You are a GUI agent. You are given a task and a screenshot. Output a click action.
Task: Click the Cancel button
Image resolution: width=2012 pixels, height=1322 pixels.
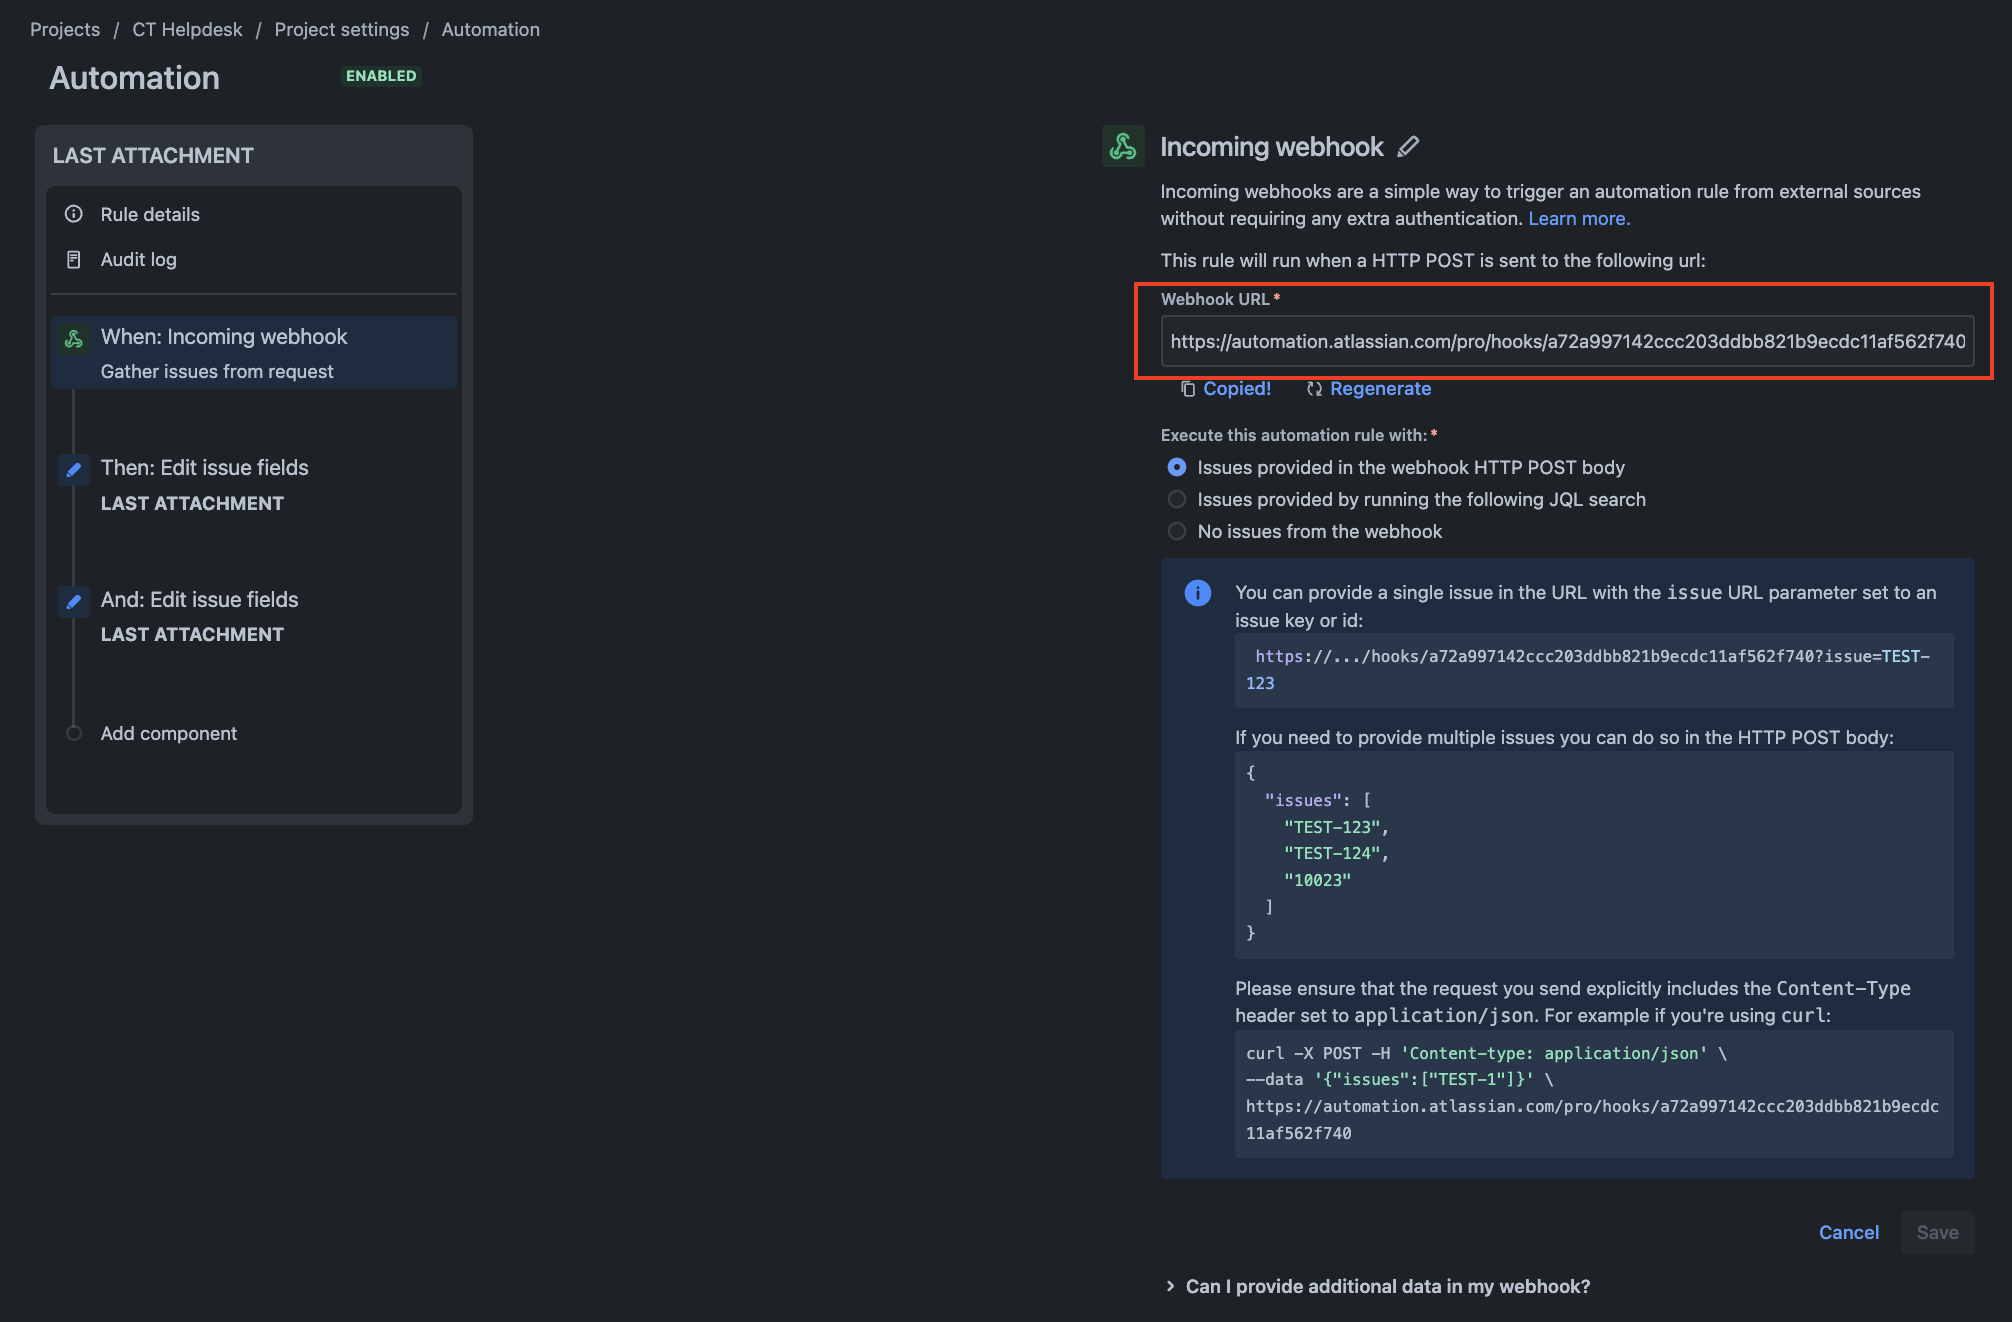coord(1848,1232)
